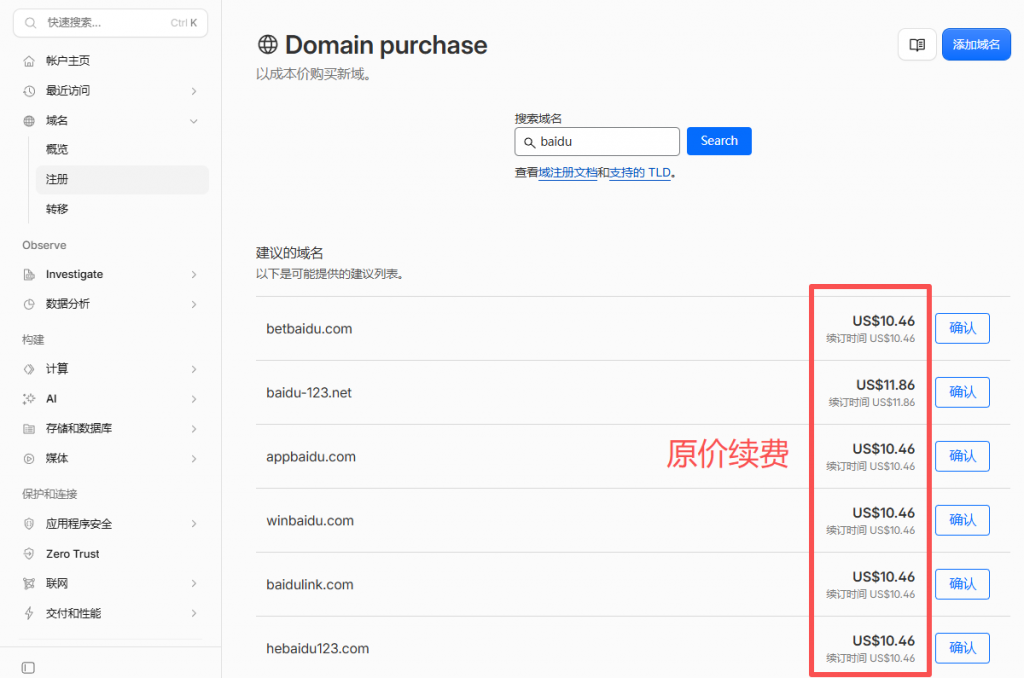The width and height of the screenshot is (1024, 678).
Task: Toggle the sidebar collapse icon
Action: click(x=28, y=668)
